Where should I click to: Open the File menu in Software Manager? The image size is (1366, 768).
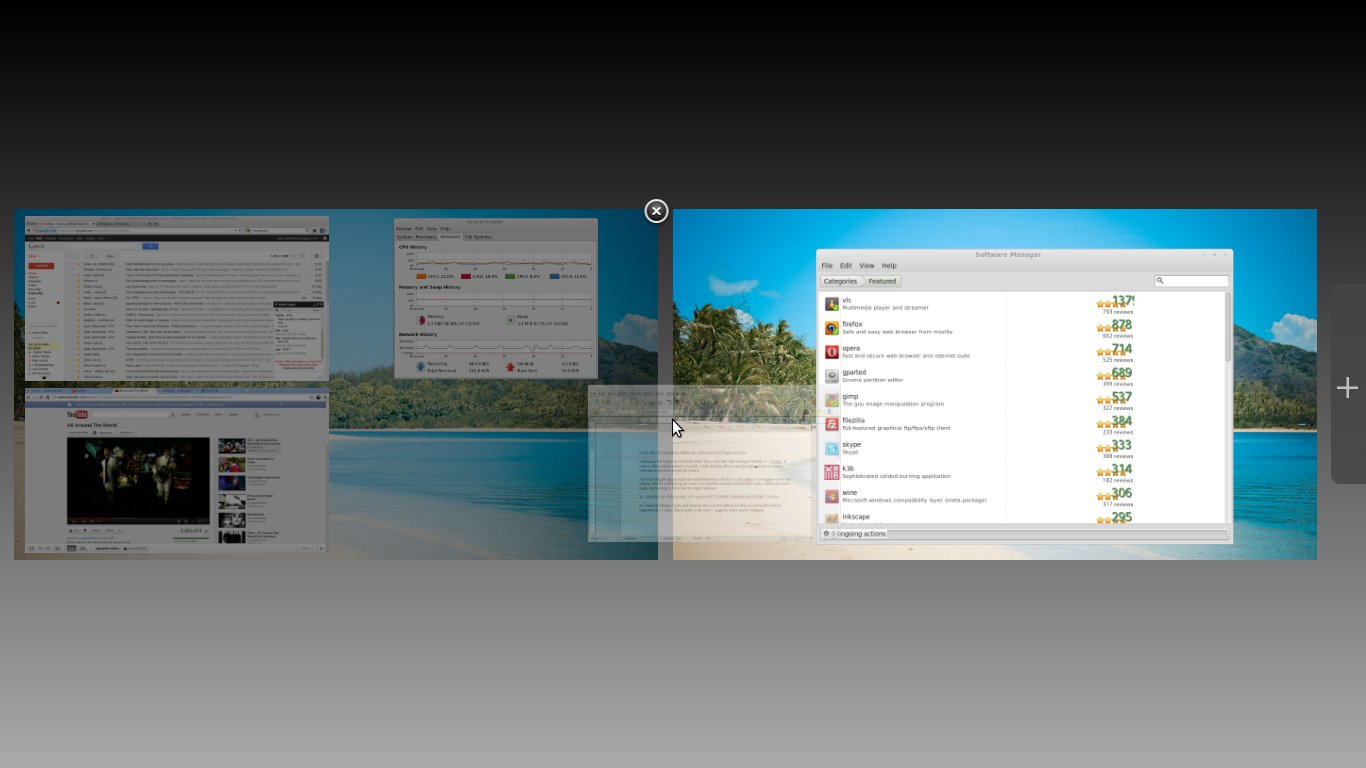click(827, 266)
